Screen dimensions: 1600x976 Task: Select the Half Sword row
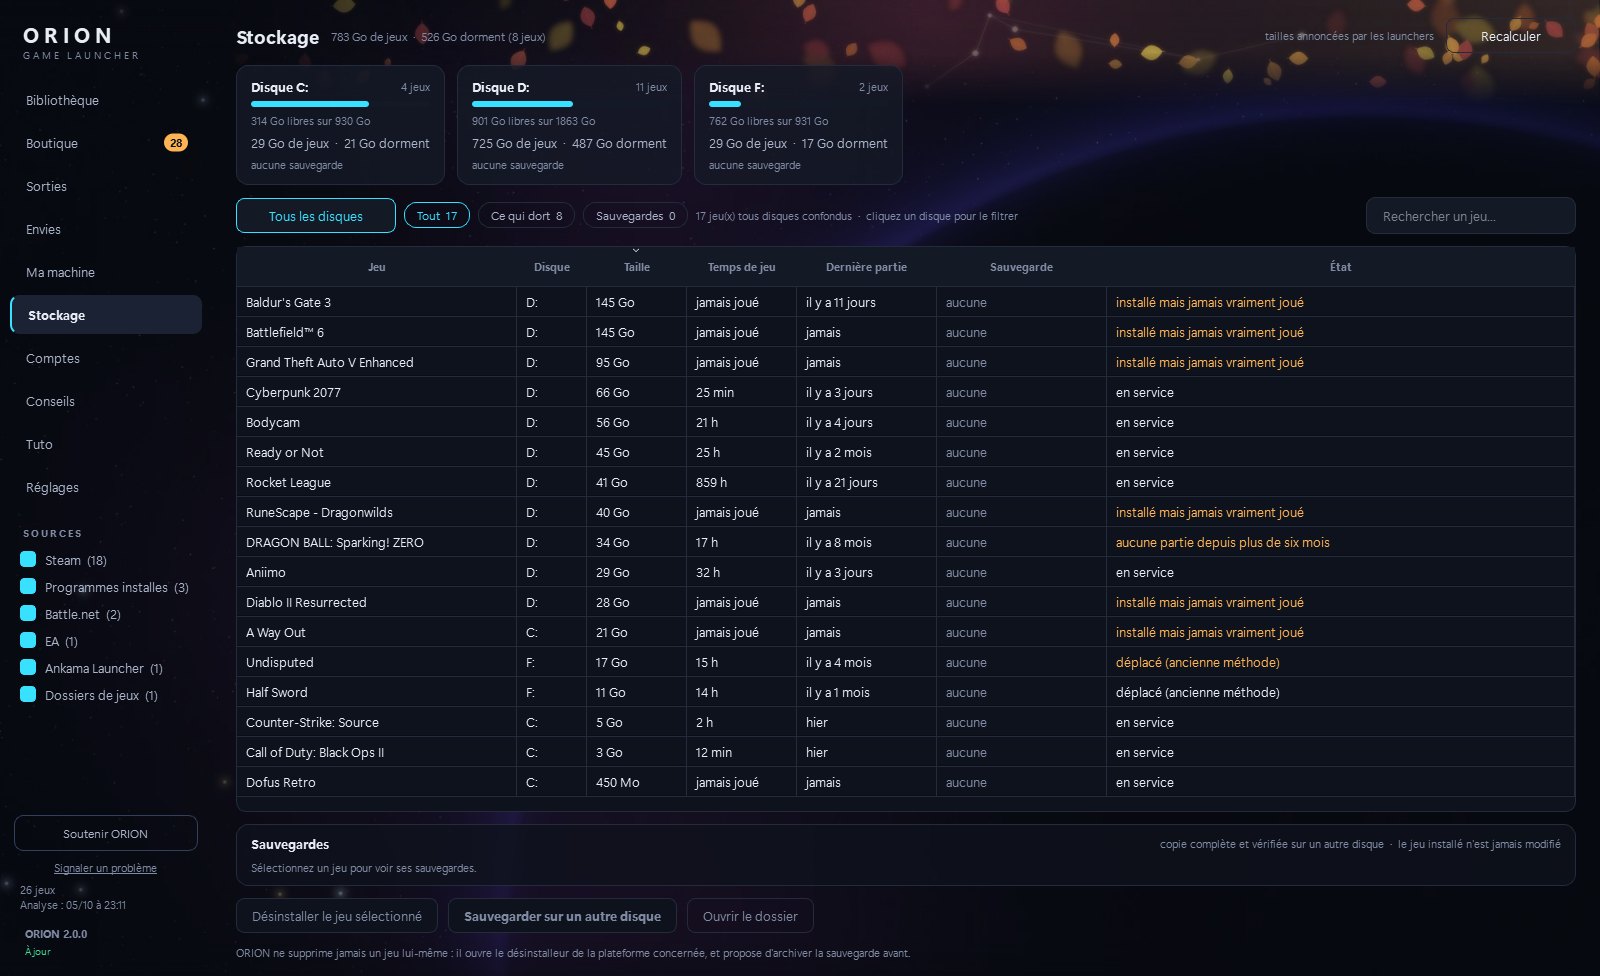(905, 692)
